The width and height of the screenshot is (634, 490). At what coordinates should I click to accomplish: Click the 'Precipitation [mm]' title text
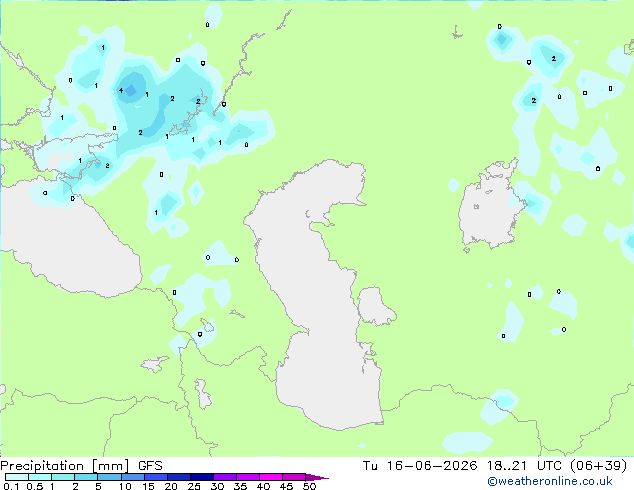tap(64, 466)
